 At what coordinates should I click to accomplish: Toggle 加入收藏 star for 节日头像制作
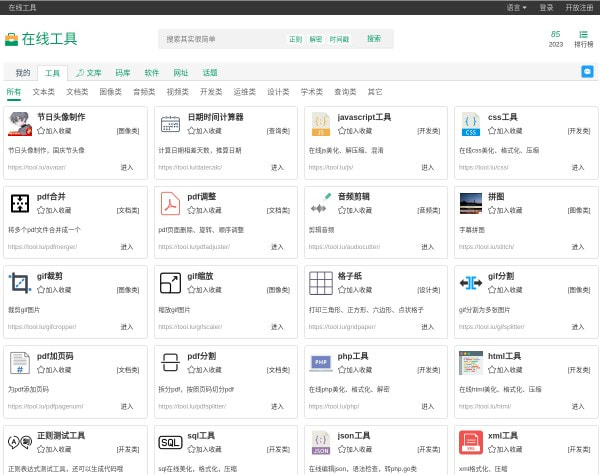(x=41, y=131)
